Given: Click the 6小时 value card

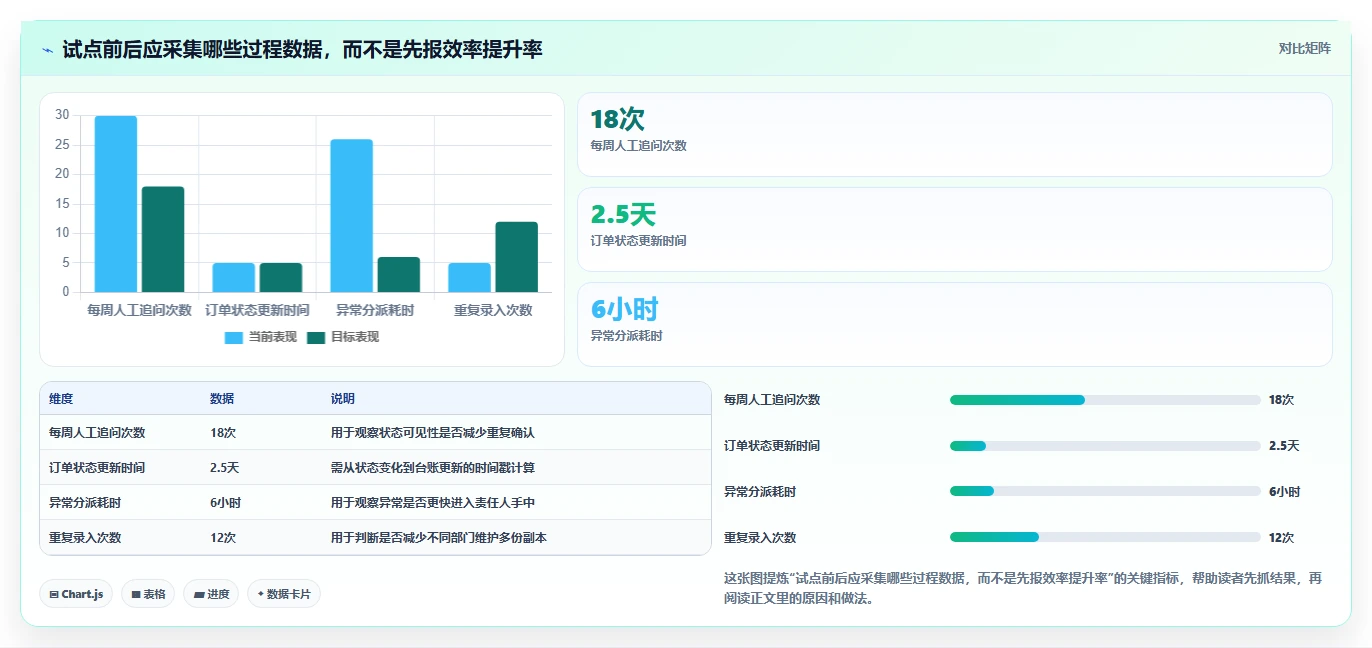Looking at the screenshot, I should point(955,325).
